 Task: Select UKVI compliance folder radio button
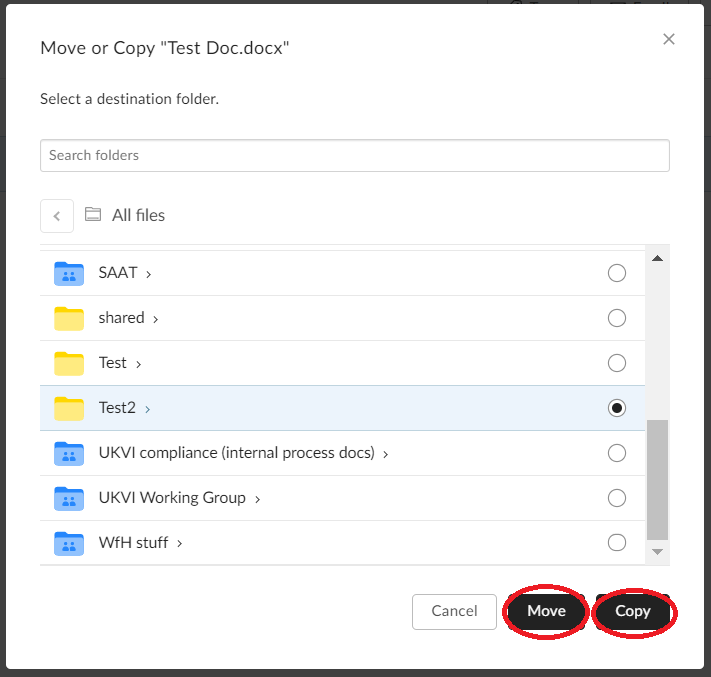click(x=617, y=453)
